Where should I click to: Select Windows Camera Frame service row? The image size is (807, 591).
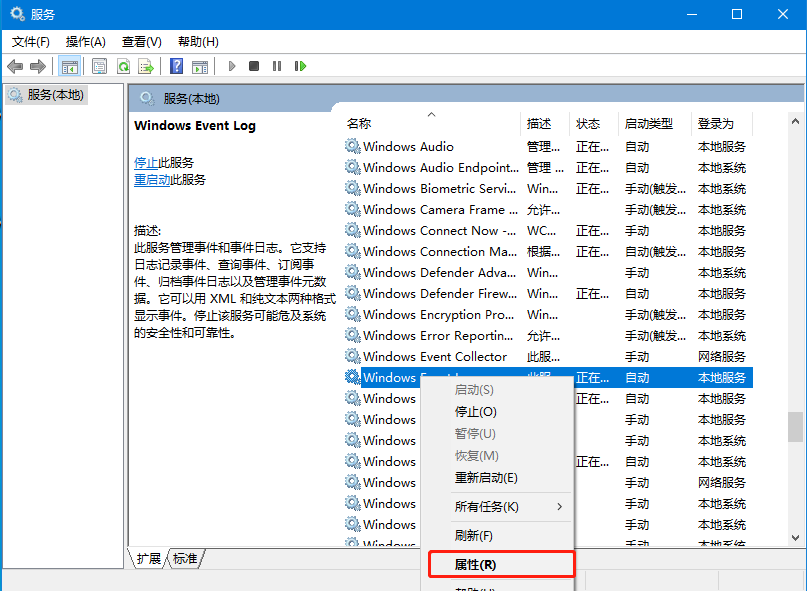point(548,210)
